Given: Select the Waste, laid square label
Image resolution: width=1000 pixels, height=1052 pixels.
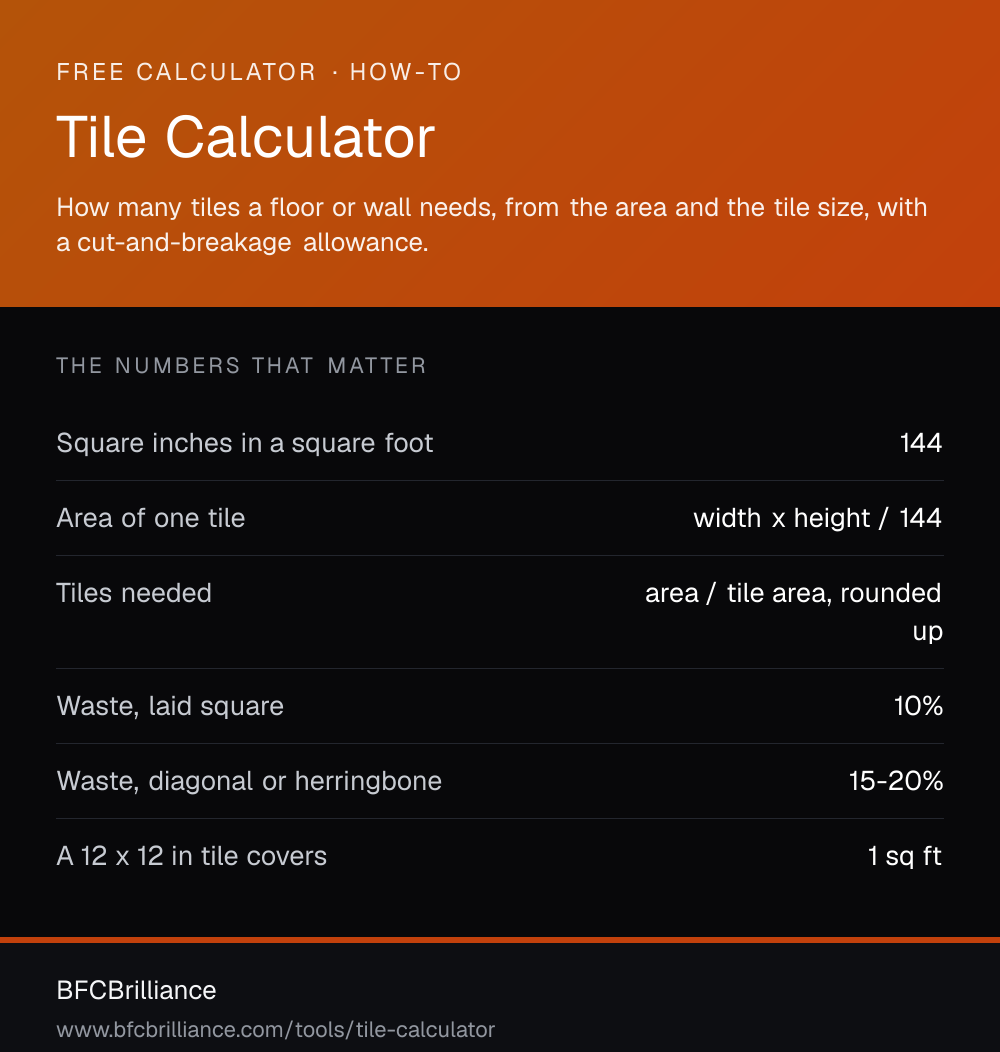Looking at the screenshot, I should tap(170, 706).
